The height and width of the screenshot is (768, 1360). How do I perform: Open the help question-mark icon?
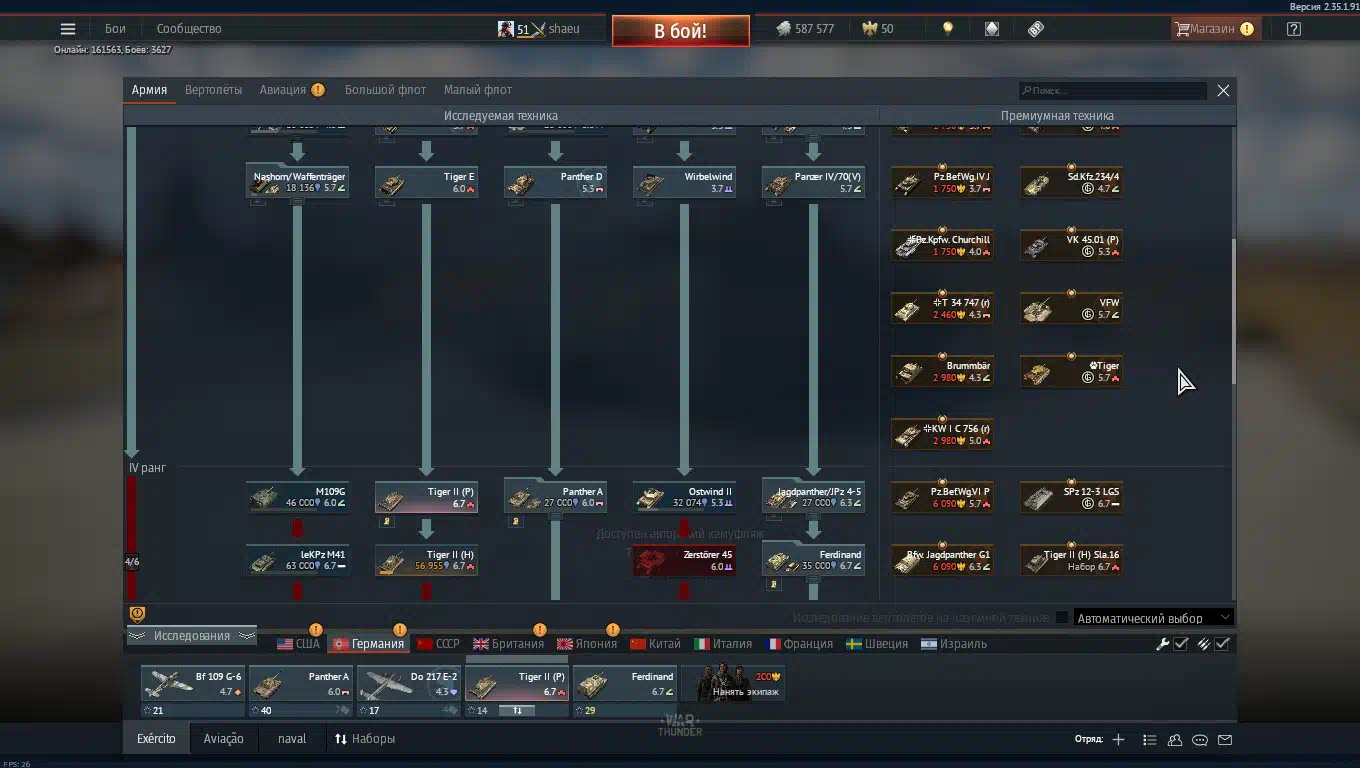click(x=1294, y=29)
